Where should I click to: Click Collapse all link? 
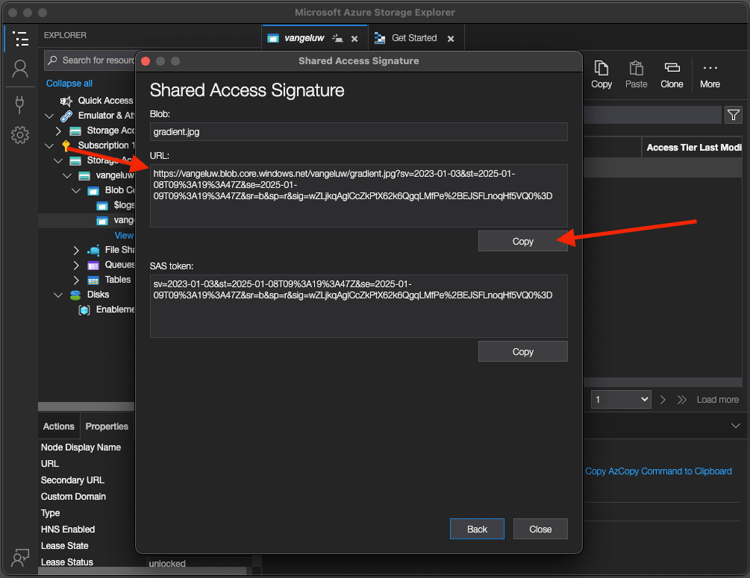(69, 84)
